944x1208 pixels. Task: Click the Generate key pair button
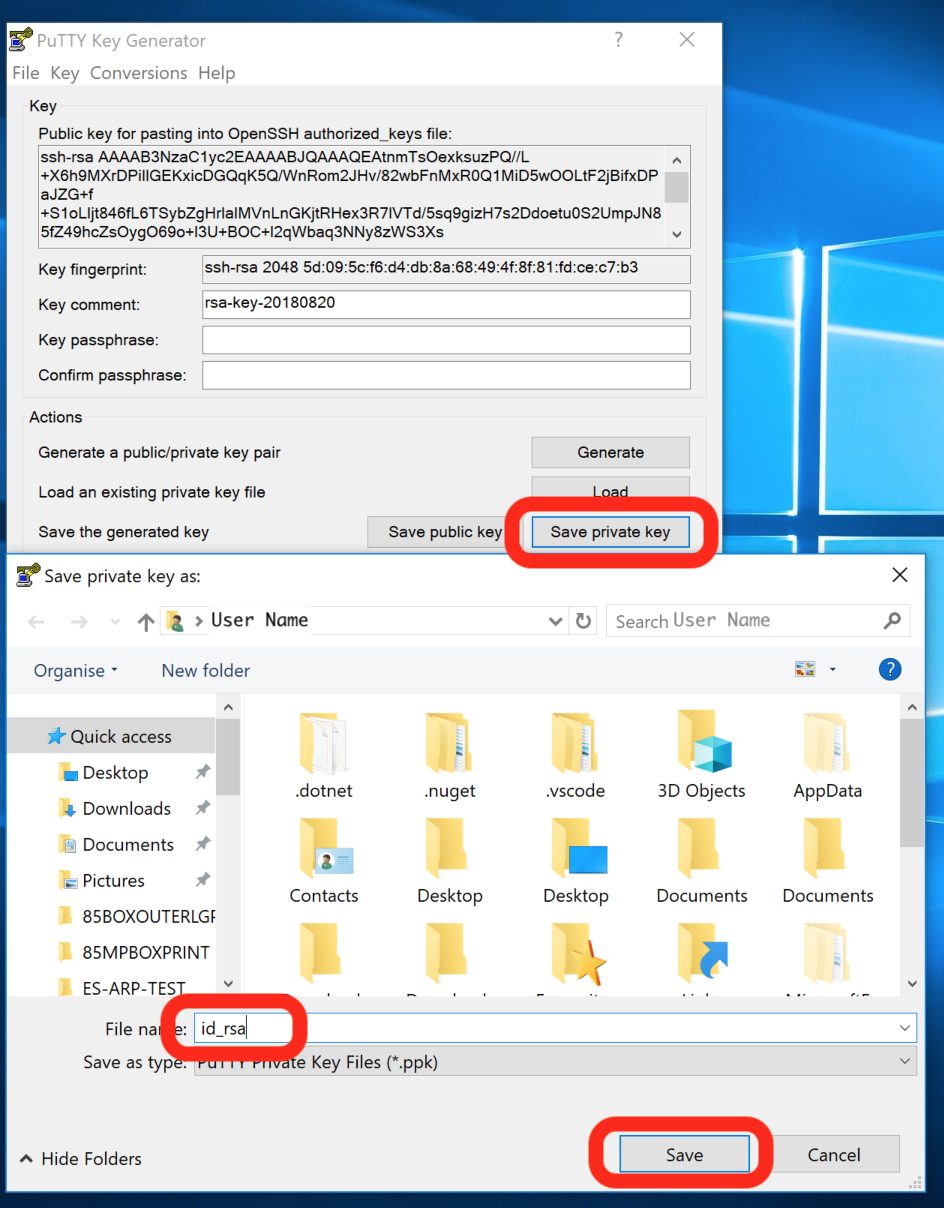[610, 452]
